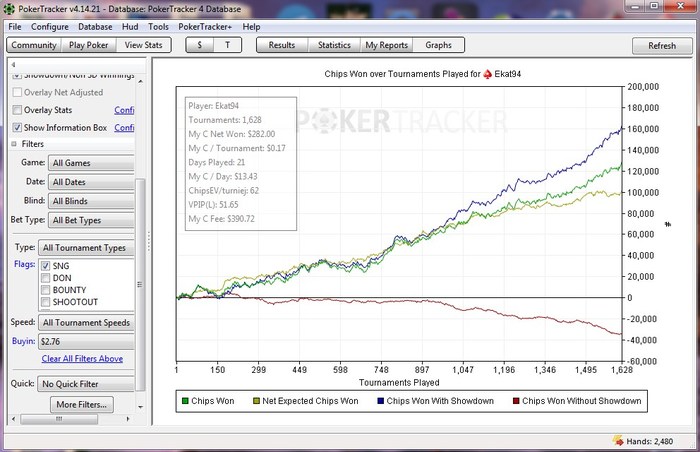The height and width of the screenshot is (452, 700).
Task: Uncheck the Show Information Box checkbox
Action: (17, 128)
